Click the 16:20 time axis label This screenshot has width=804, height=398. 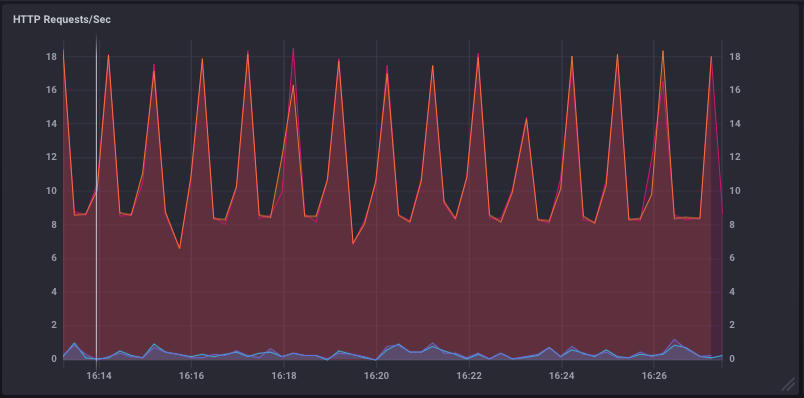[376, 376]
